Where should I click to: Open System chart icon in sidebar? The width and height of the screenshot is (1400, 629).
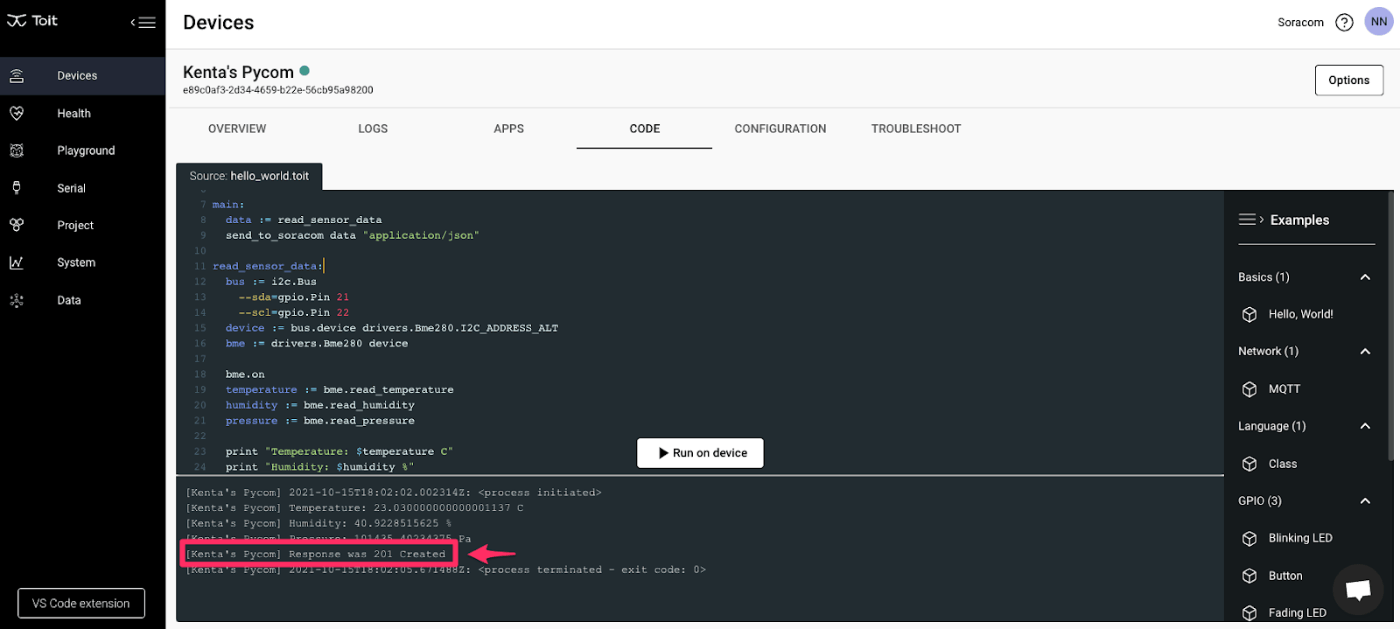tap(17, 263)
